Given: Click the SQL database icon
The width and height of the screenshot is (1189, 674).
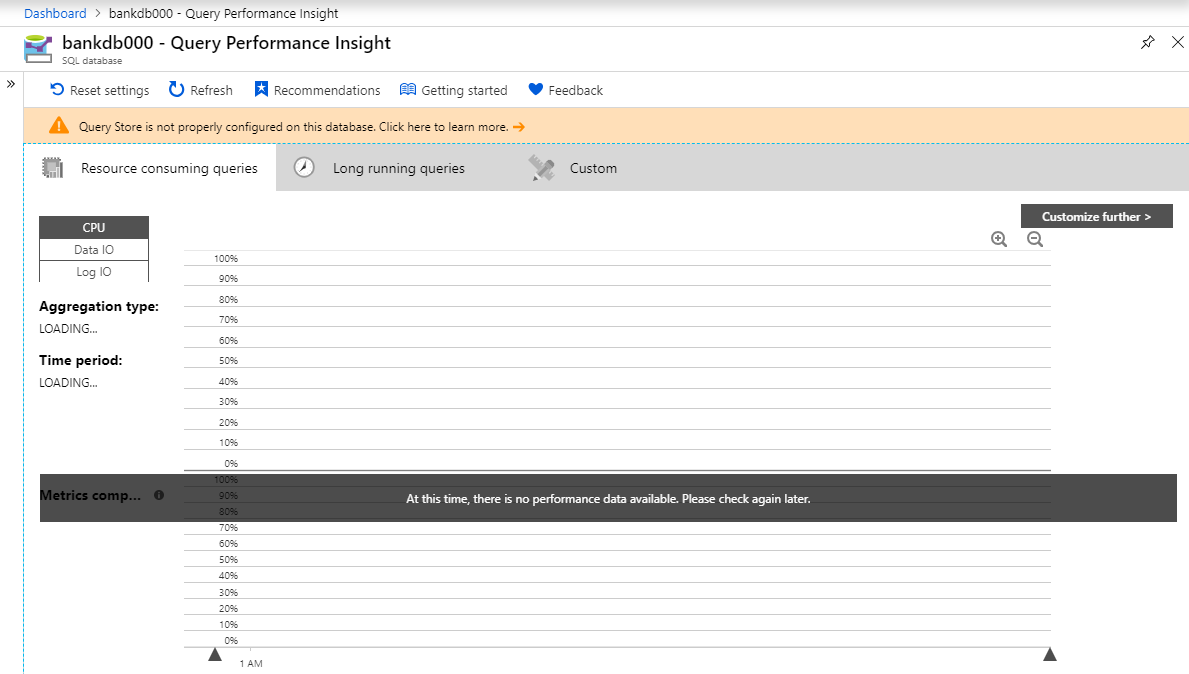Looking at the screenshot, I should [38, 49].
